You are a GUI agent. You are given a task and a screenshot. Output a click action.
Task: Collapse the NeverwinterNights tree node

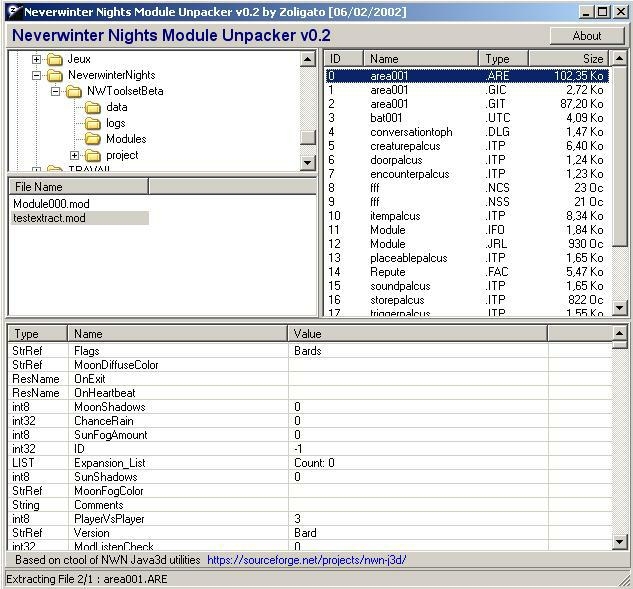coord(37,75)
